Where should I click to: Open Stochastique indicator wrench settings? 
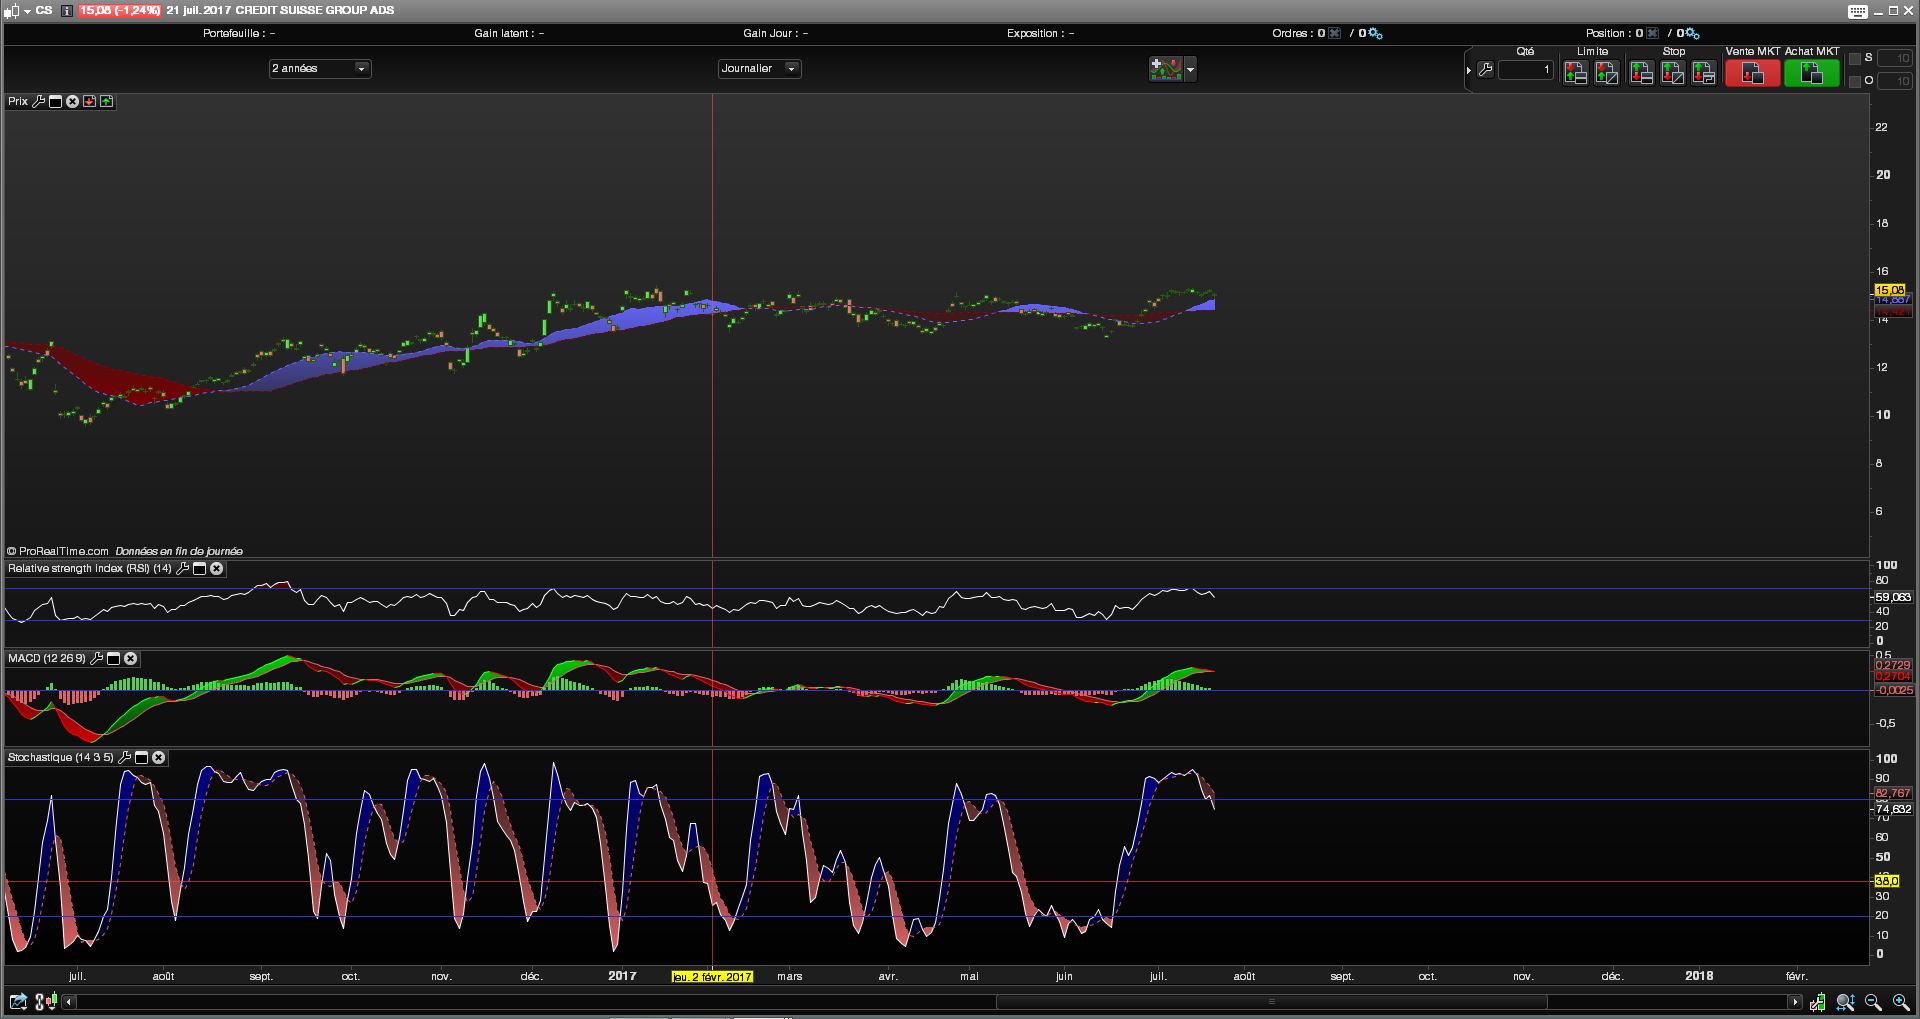[x=124, y=757]
